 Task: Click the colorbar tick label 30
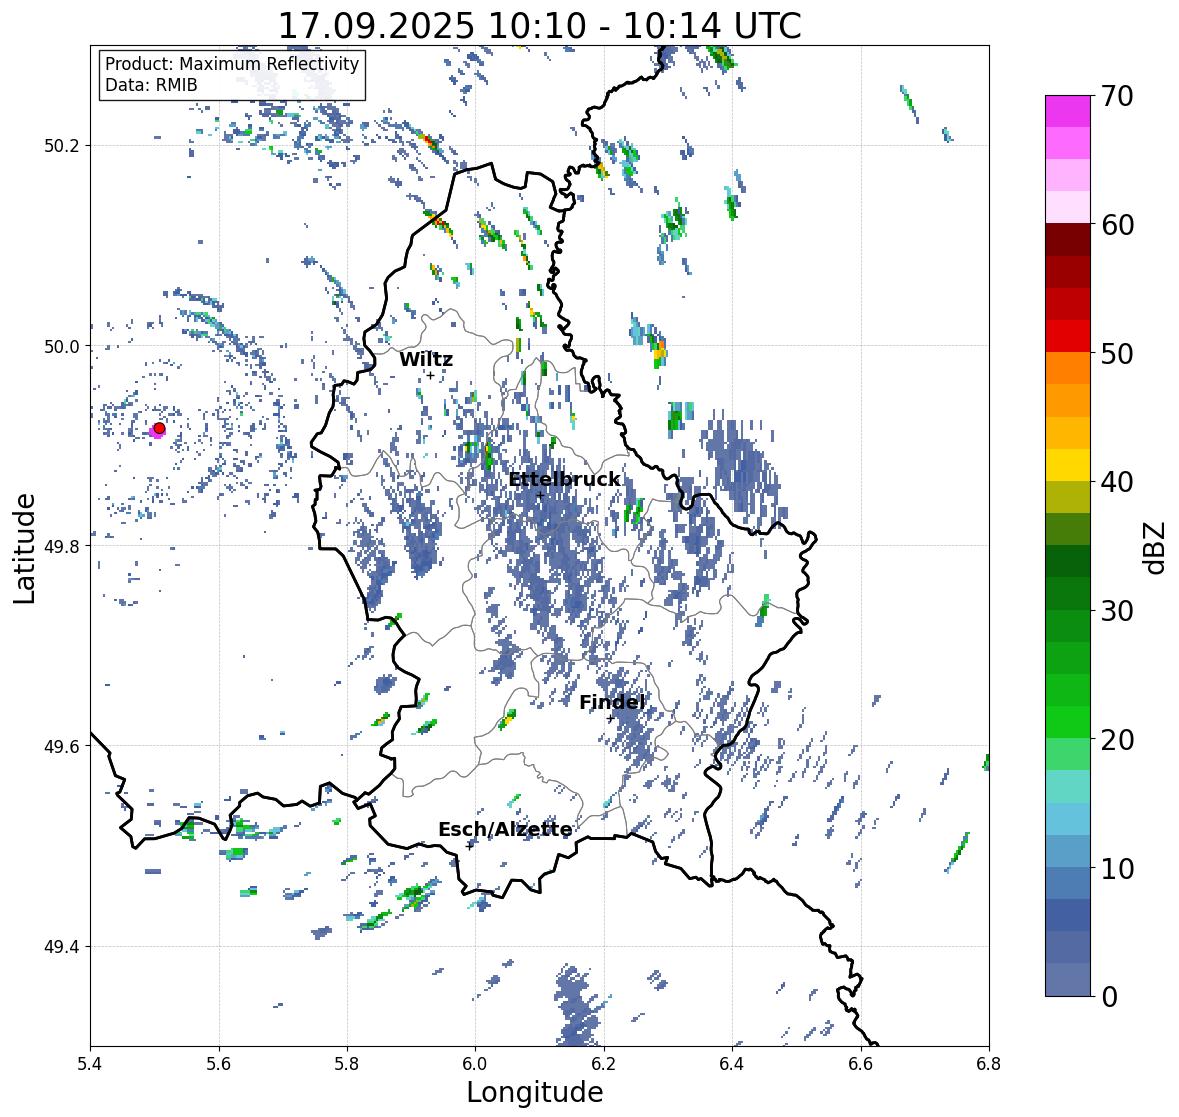point(1117,611)
